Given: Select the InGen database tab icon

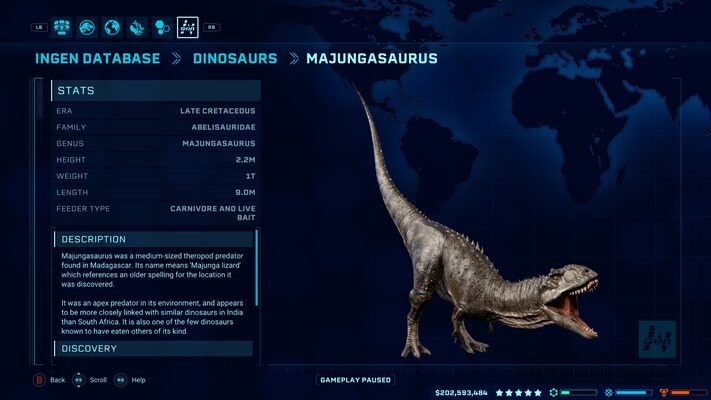Looking at the screenshot, I should [x=188, y=27].
